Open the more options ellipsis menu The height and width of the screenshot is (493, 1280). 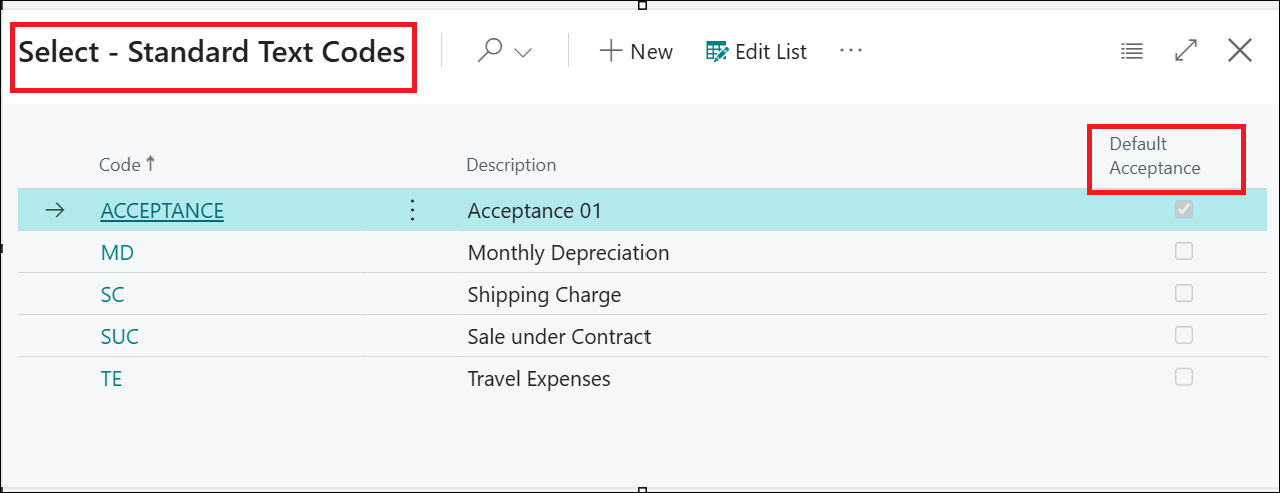click(x=851, y=50)
